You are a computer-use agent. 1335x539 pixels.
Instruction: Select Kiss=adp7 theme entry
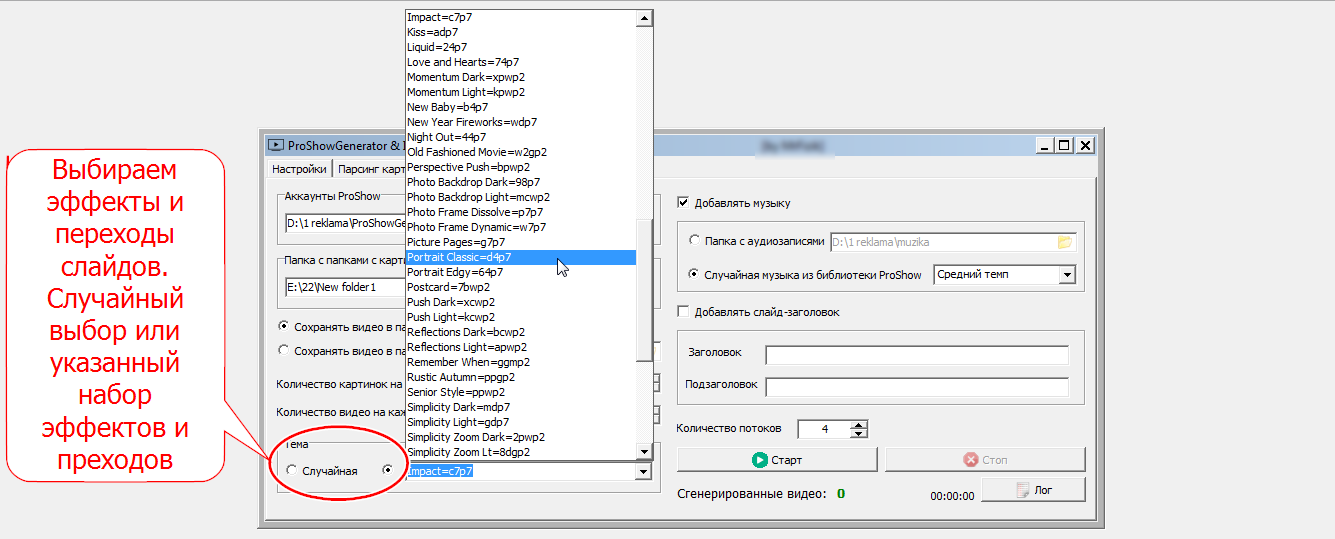[x=521, y=32]
